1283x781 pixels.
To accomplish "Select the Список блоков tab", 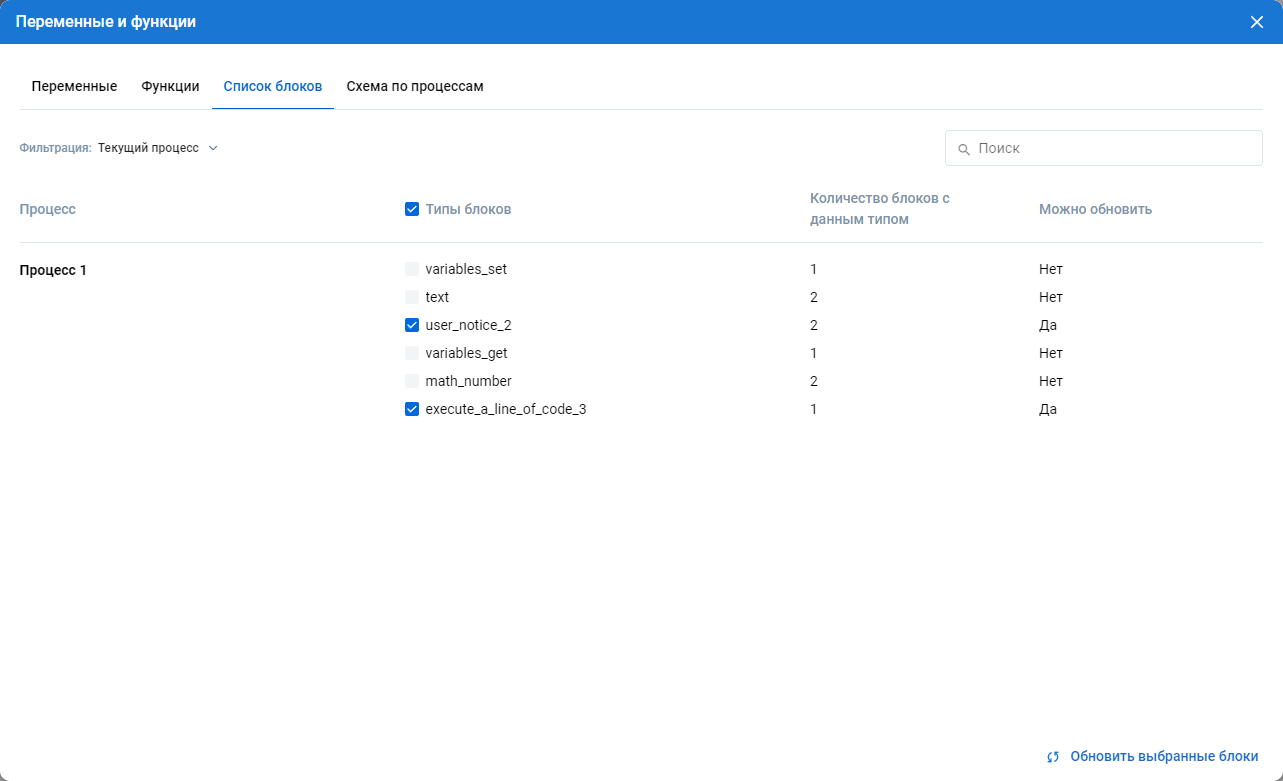I will click(273, 86).
